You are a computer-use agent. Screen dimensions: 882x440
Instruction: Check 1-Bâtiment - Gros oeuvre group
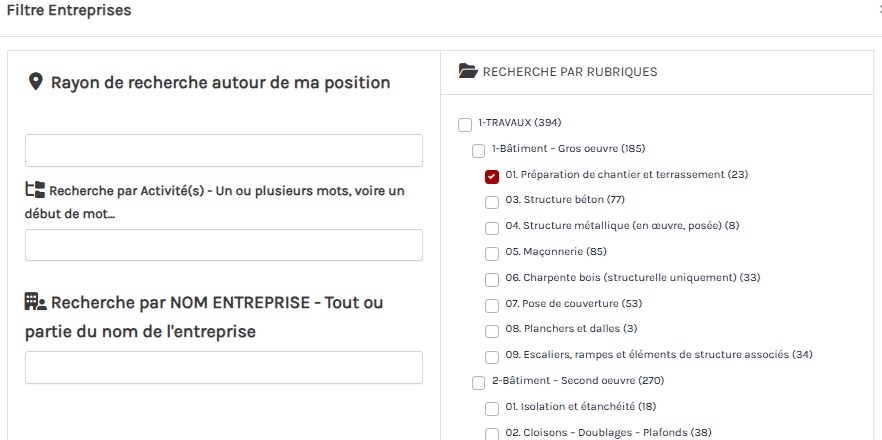click(478, 150)
